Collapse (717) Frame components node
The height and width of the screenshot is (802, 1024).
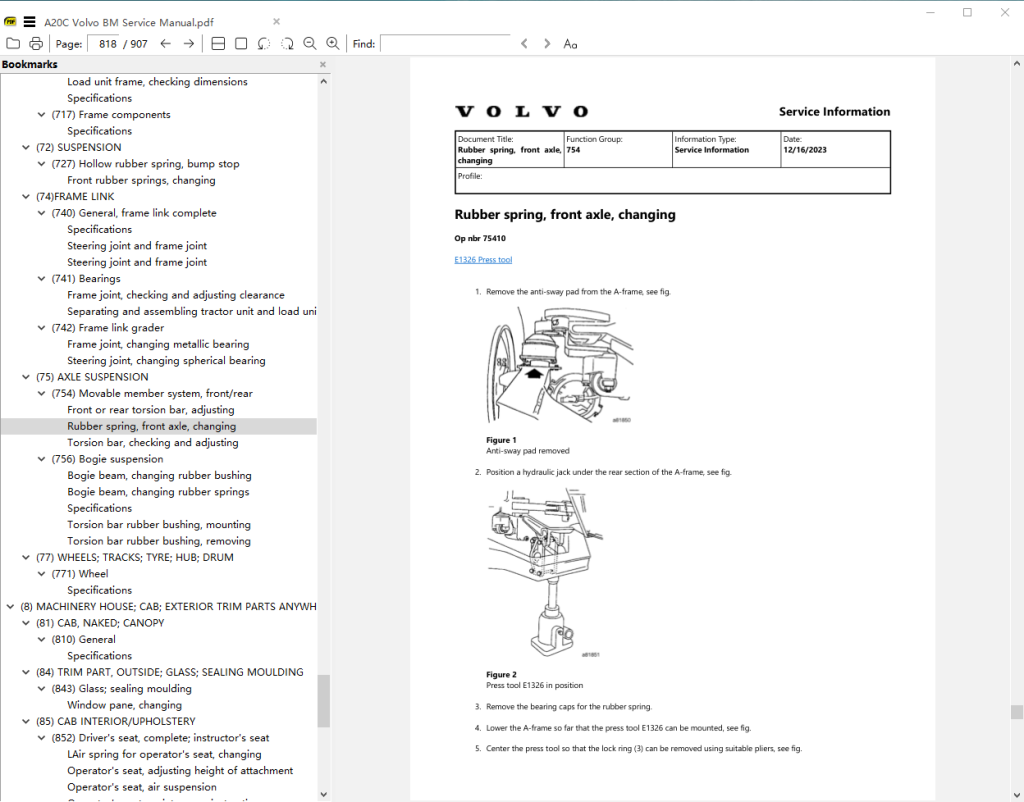click(41, 115)
